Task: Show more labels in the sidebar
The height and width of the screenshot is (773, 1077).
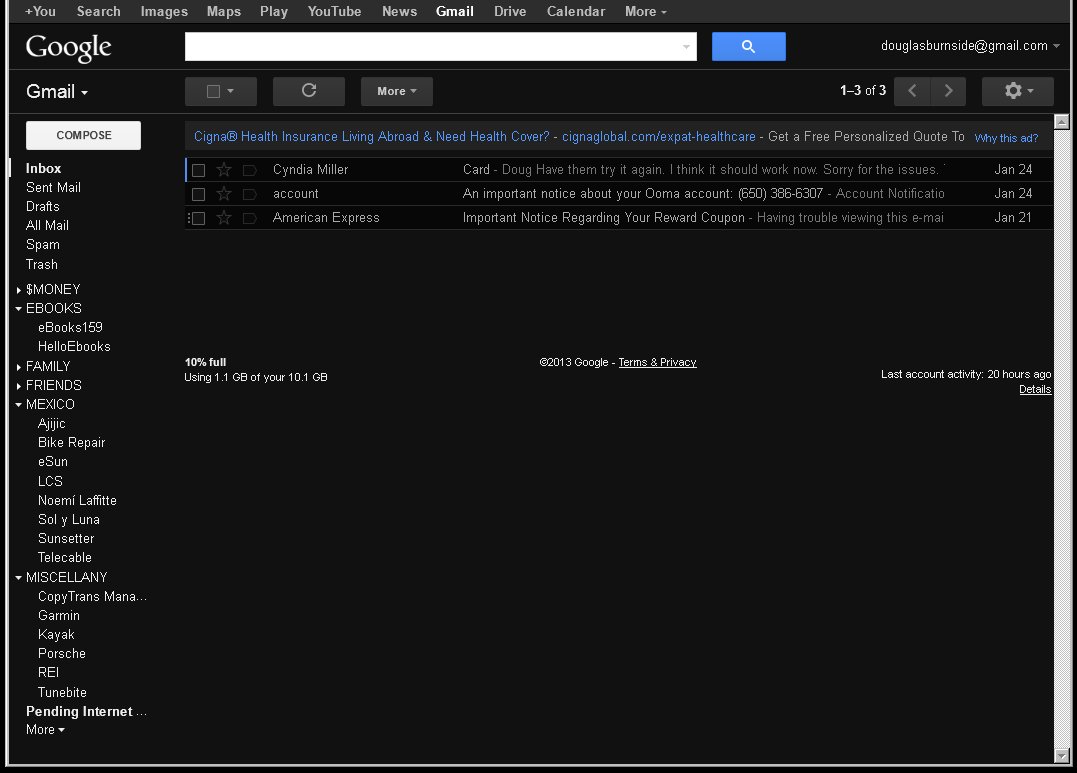Action: (x=45, y=730)
